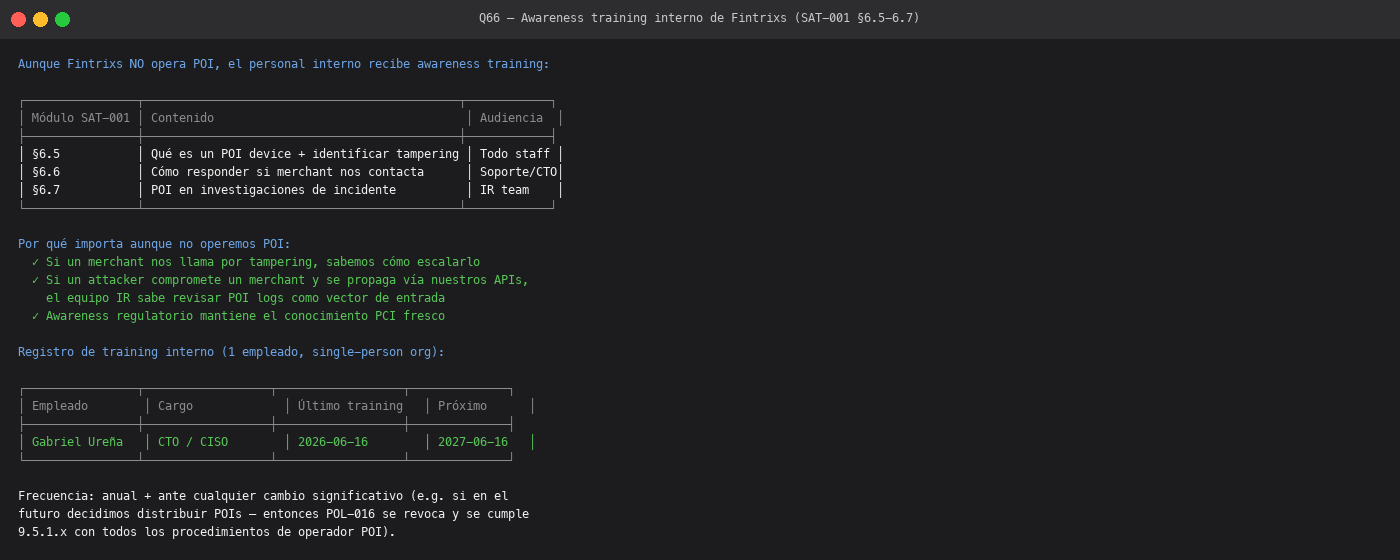The image size is (1400, 560).
Task: Select the 'Cargo' column header
Action: click(175, 406)
